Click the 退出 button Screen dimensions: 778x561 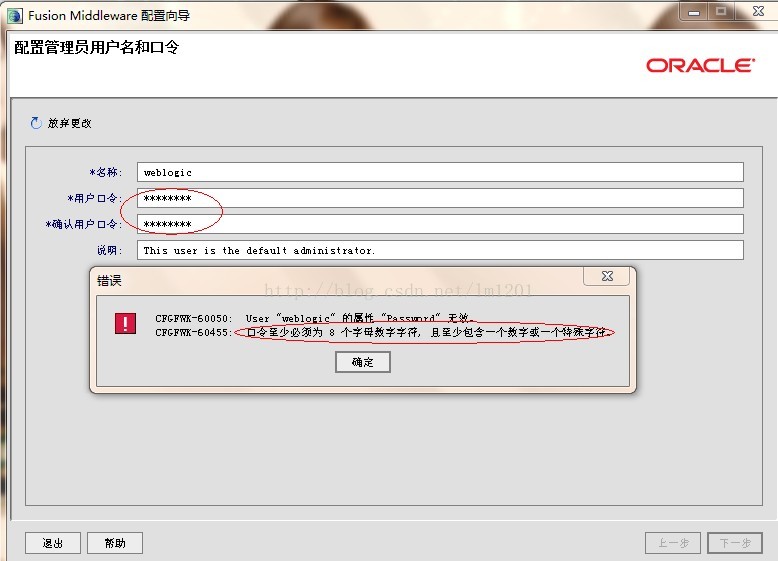pyautogui.click(x=53, y=543)
